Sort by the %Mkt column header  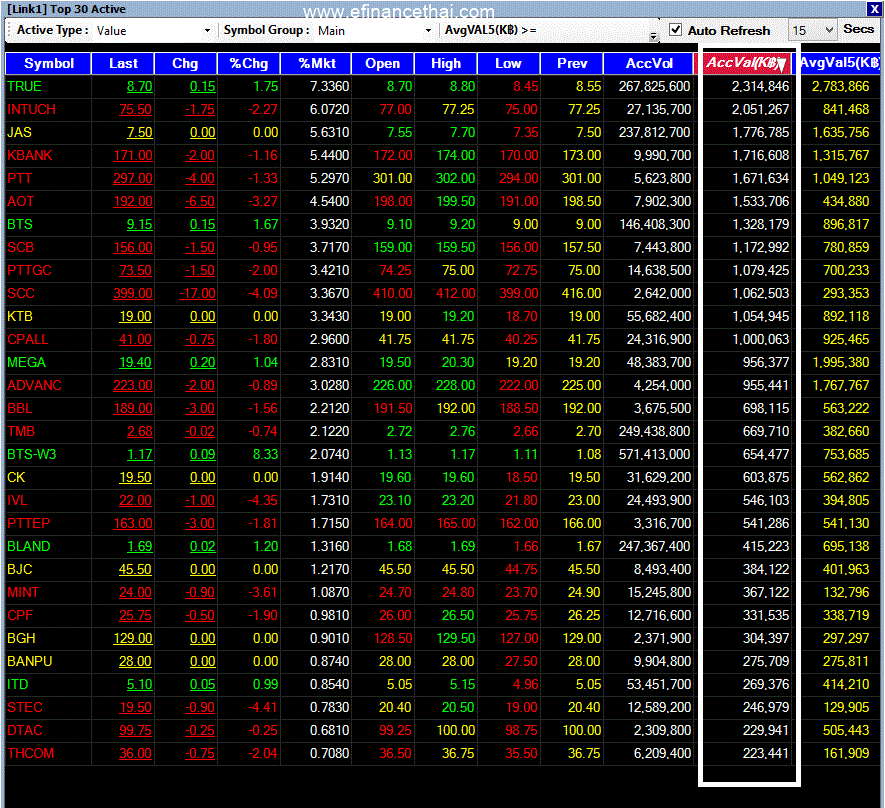[x=317, y=63]
